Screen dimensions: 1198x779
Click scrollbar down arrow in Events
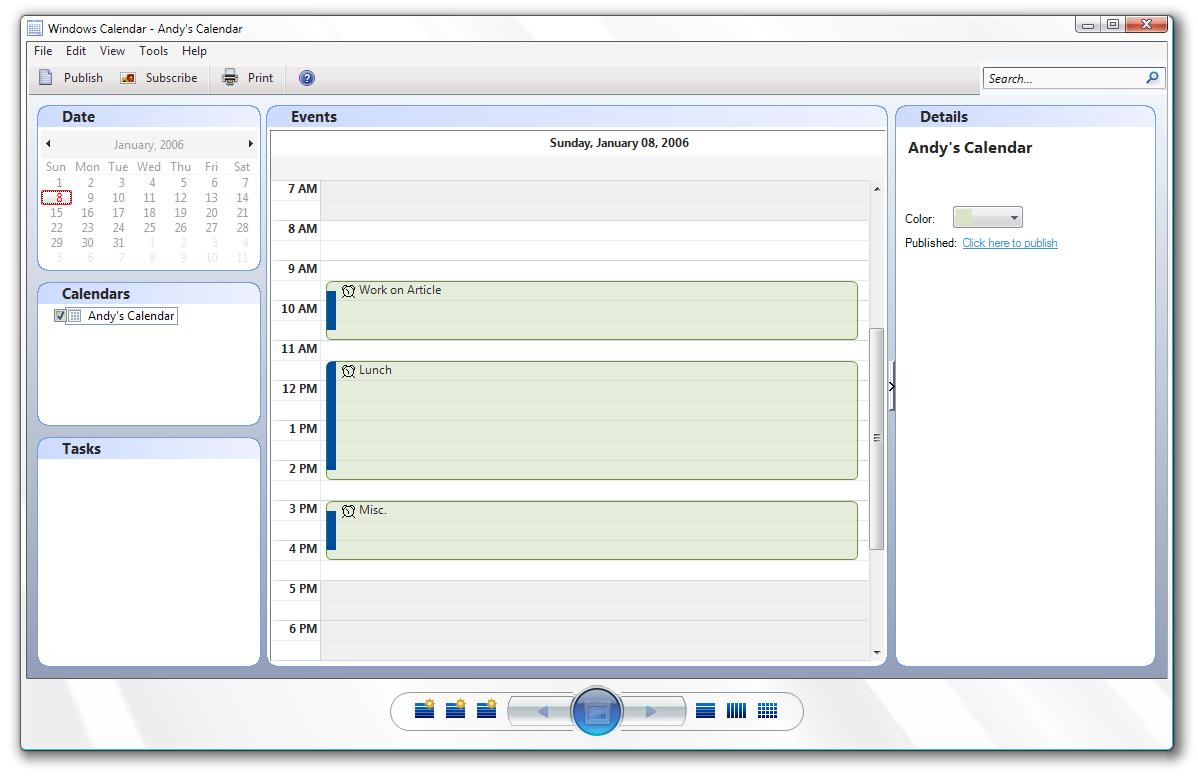pos(877,652)
